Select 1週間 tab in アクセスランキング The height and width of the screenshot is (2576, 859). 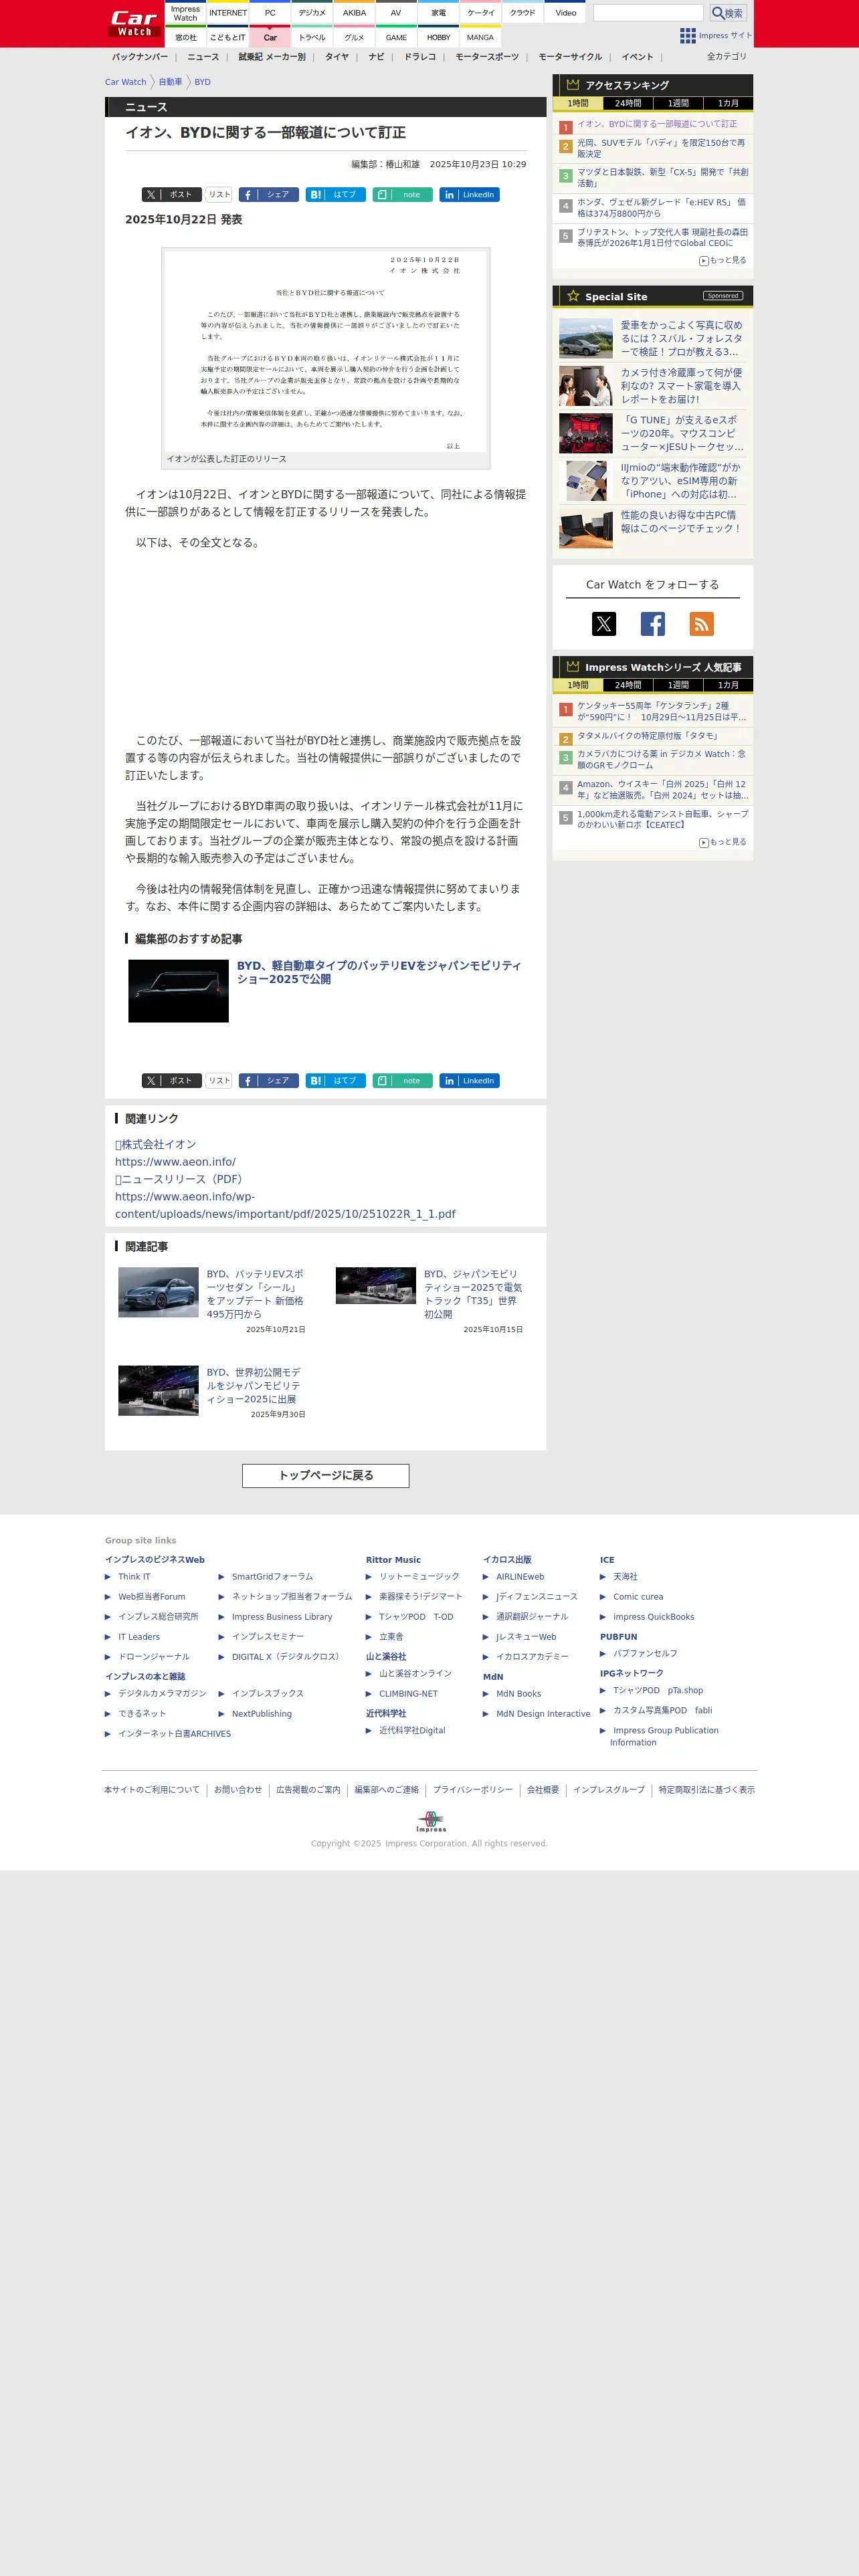click(x=678, y=103)
